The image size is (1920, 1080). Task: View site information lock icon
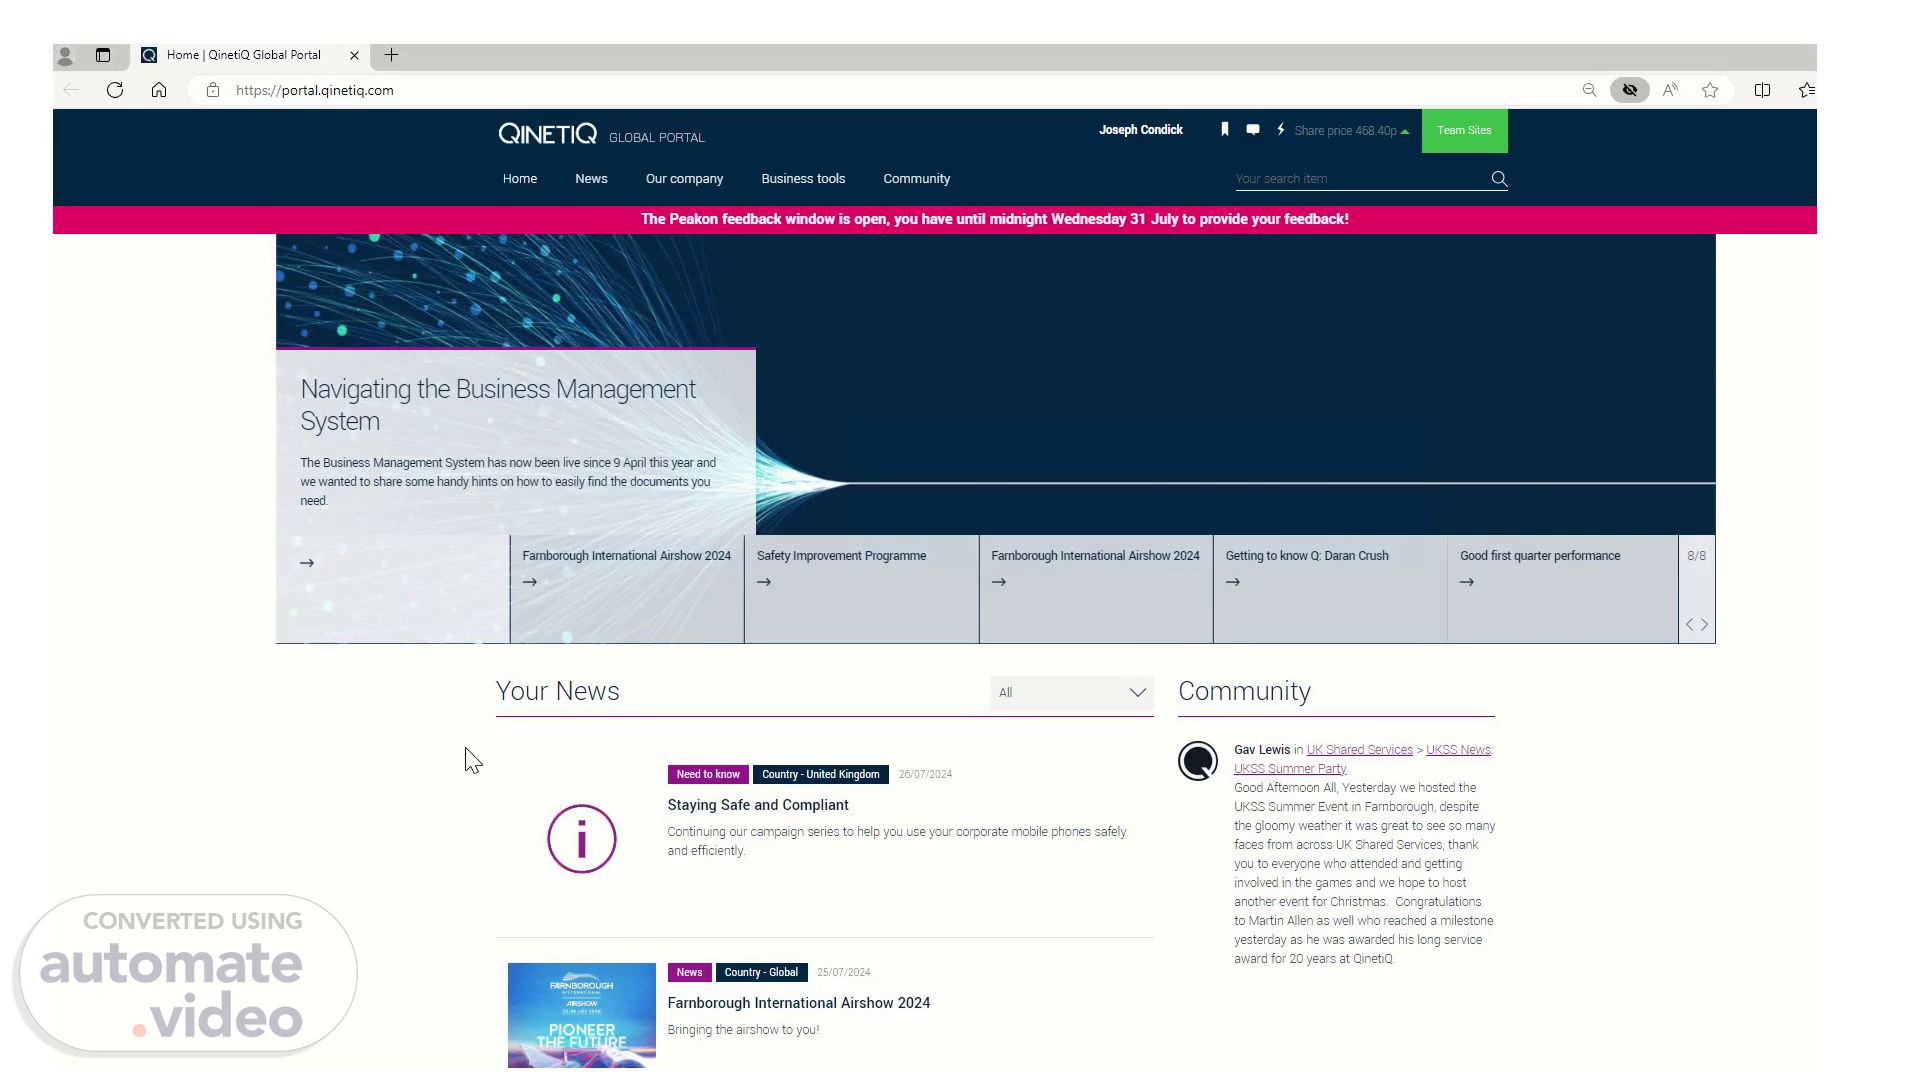(213, 90)
